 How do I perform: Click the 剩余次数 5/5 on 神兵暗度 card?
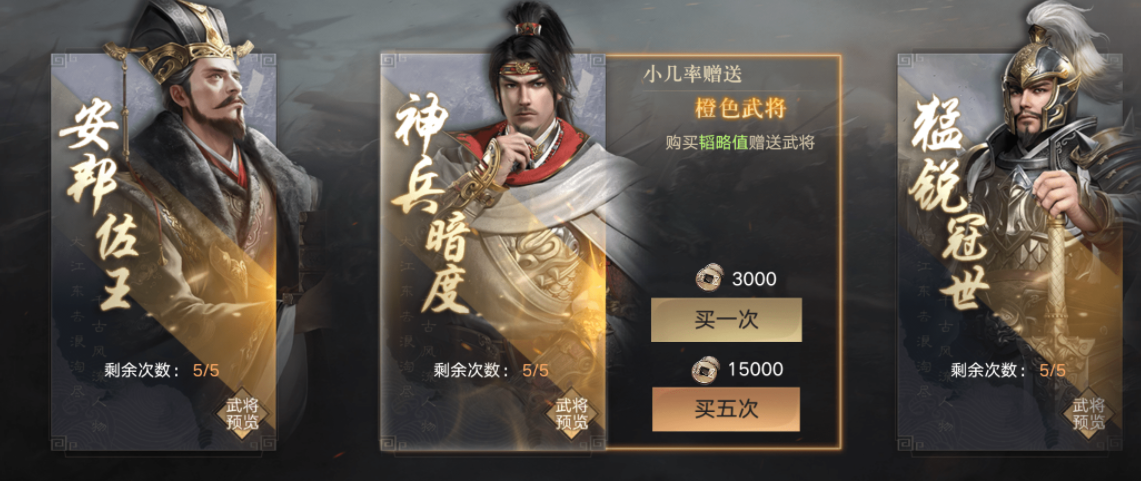pyautogui.click(x=491, y=370)
